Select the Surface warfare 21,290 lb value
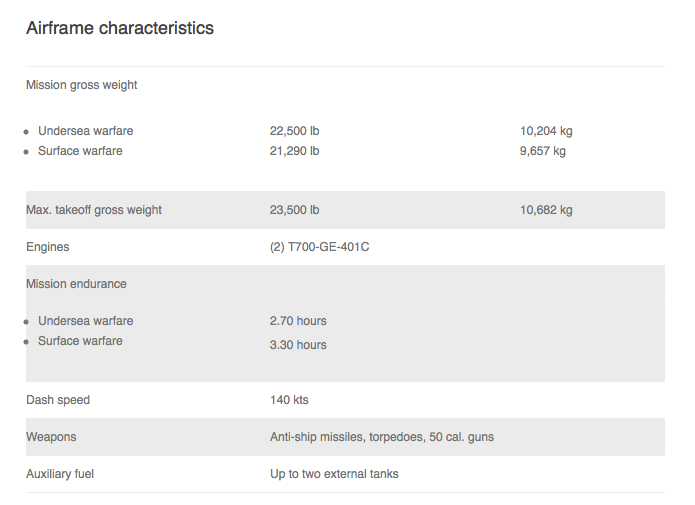695x505 pixels. coord(294,151)
